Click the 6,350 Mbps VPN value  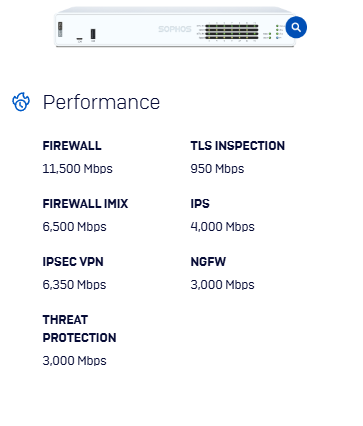74,285
